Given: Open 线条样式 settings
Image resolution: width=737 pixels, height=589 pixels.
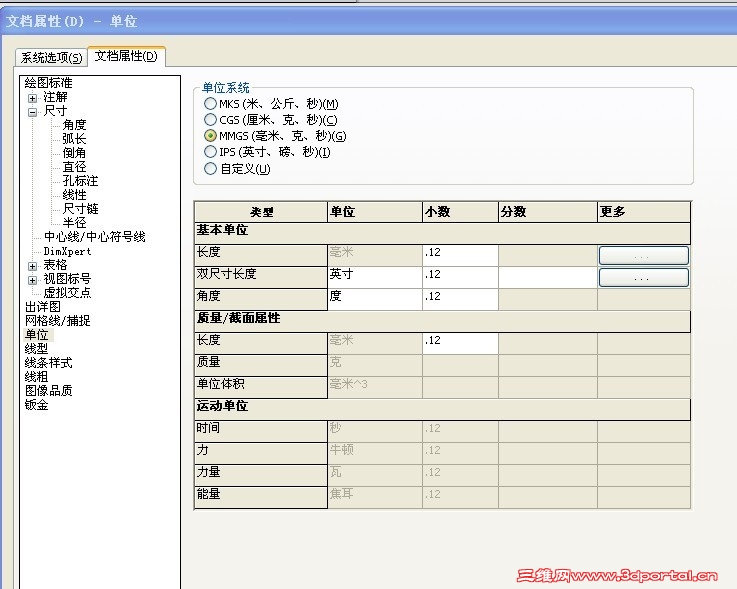Looking at the screenshot, I should click(x=48, y=363).
